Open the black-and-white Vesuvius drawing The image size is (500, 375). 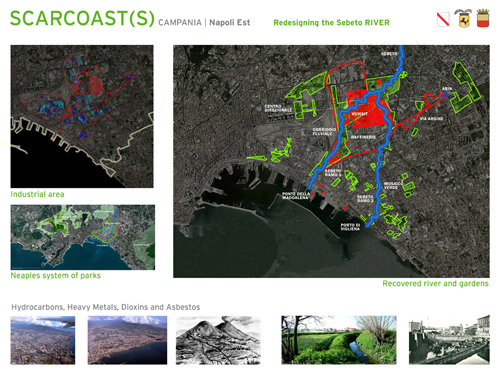pyautogui.click(x=218, y=340)
